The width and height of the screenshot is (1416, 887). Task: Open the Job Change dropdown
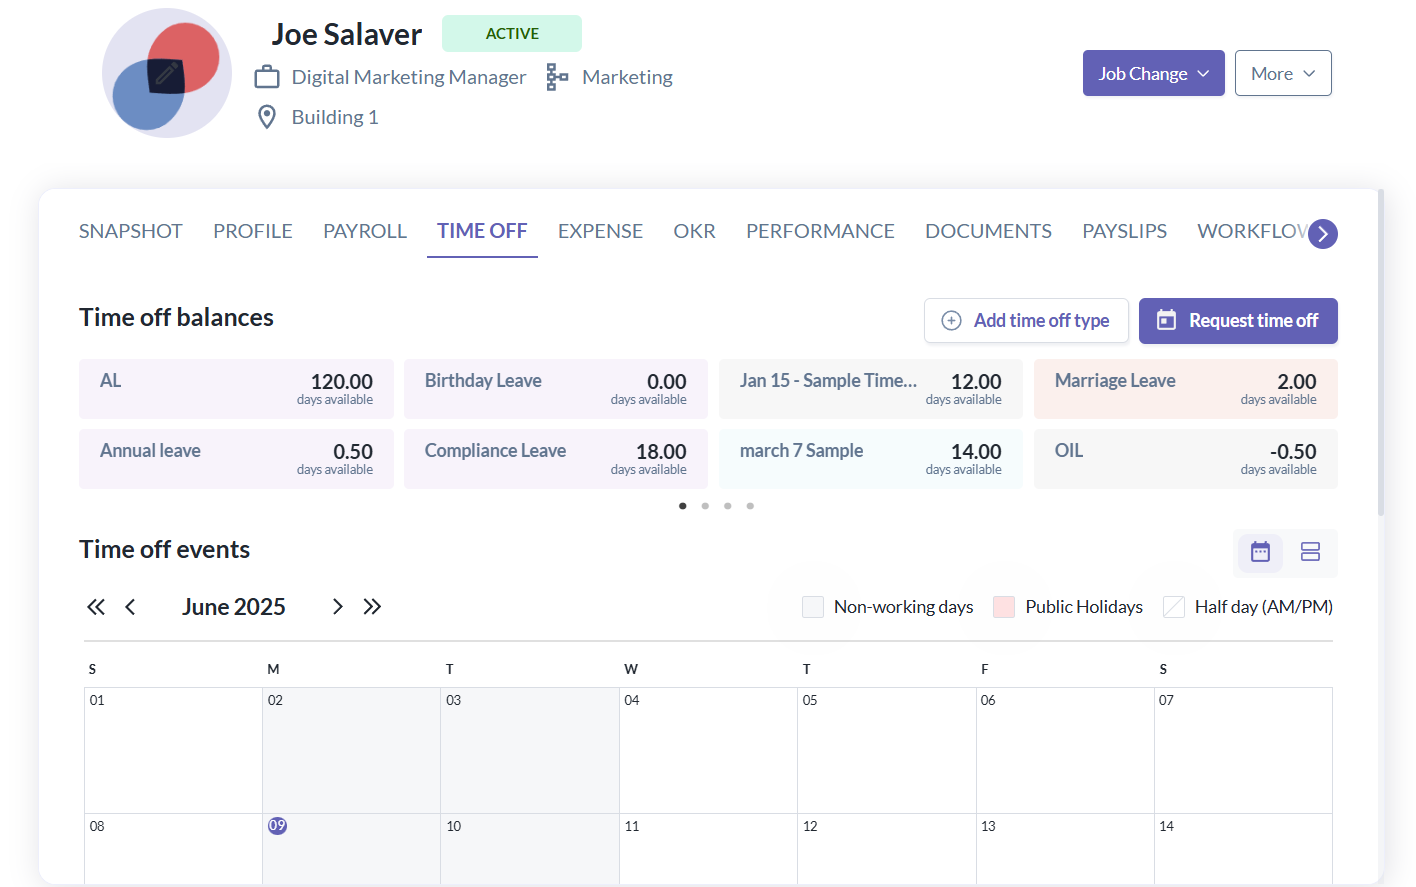coord(1154,73)
